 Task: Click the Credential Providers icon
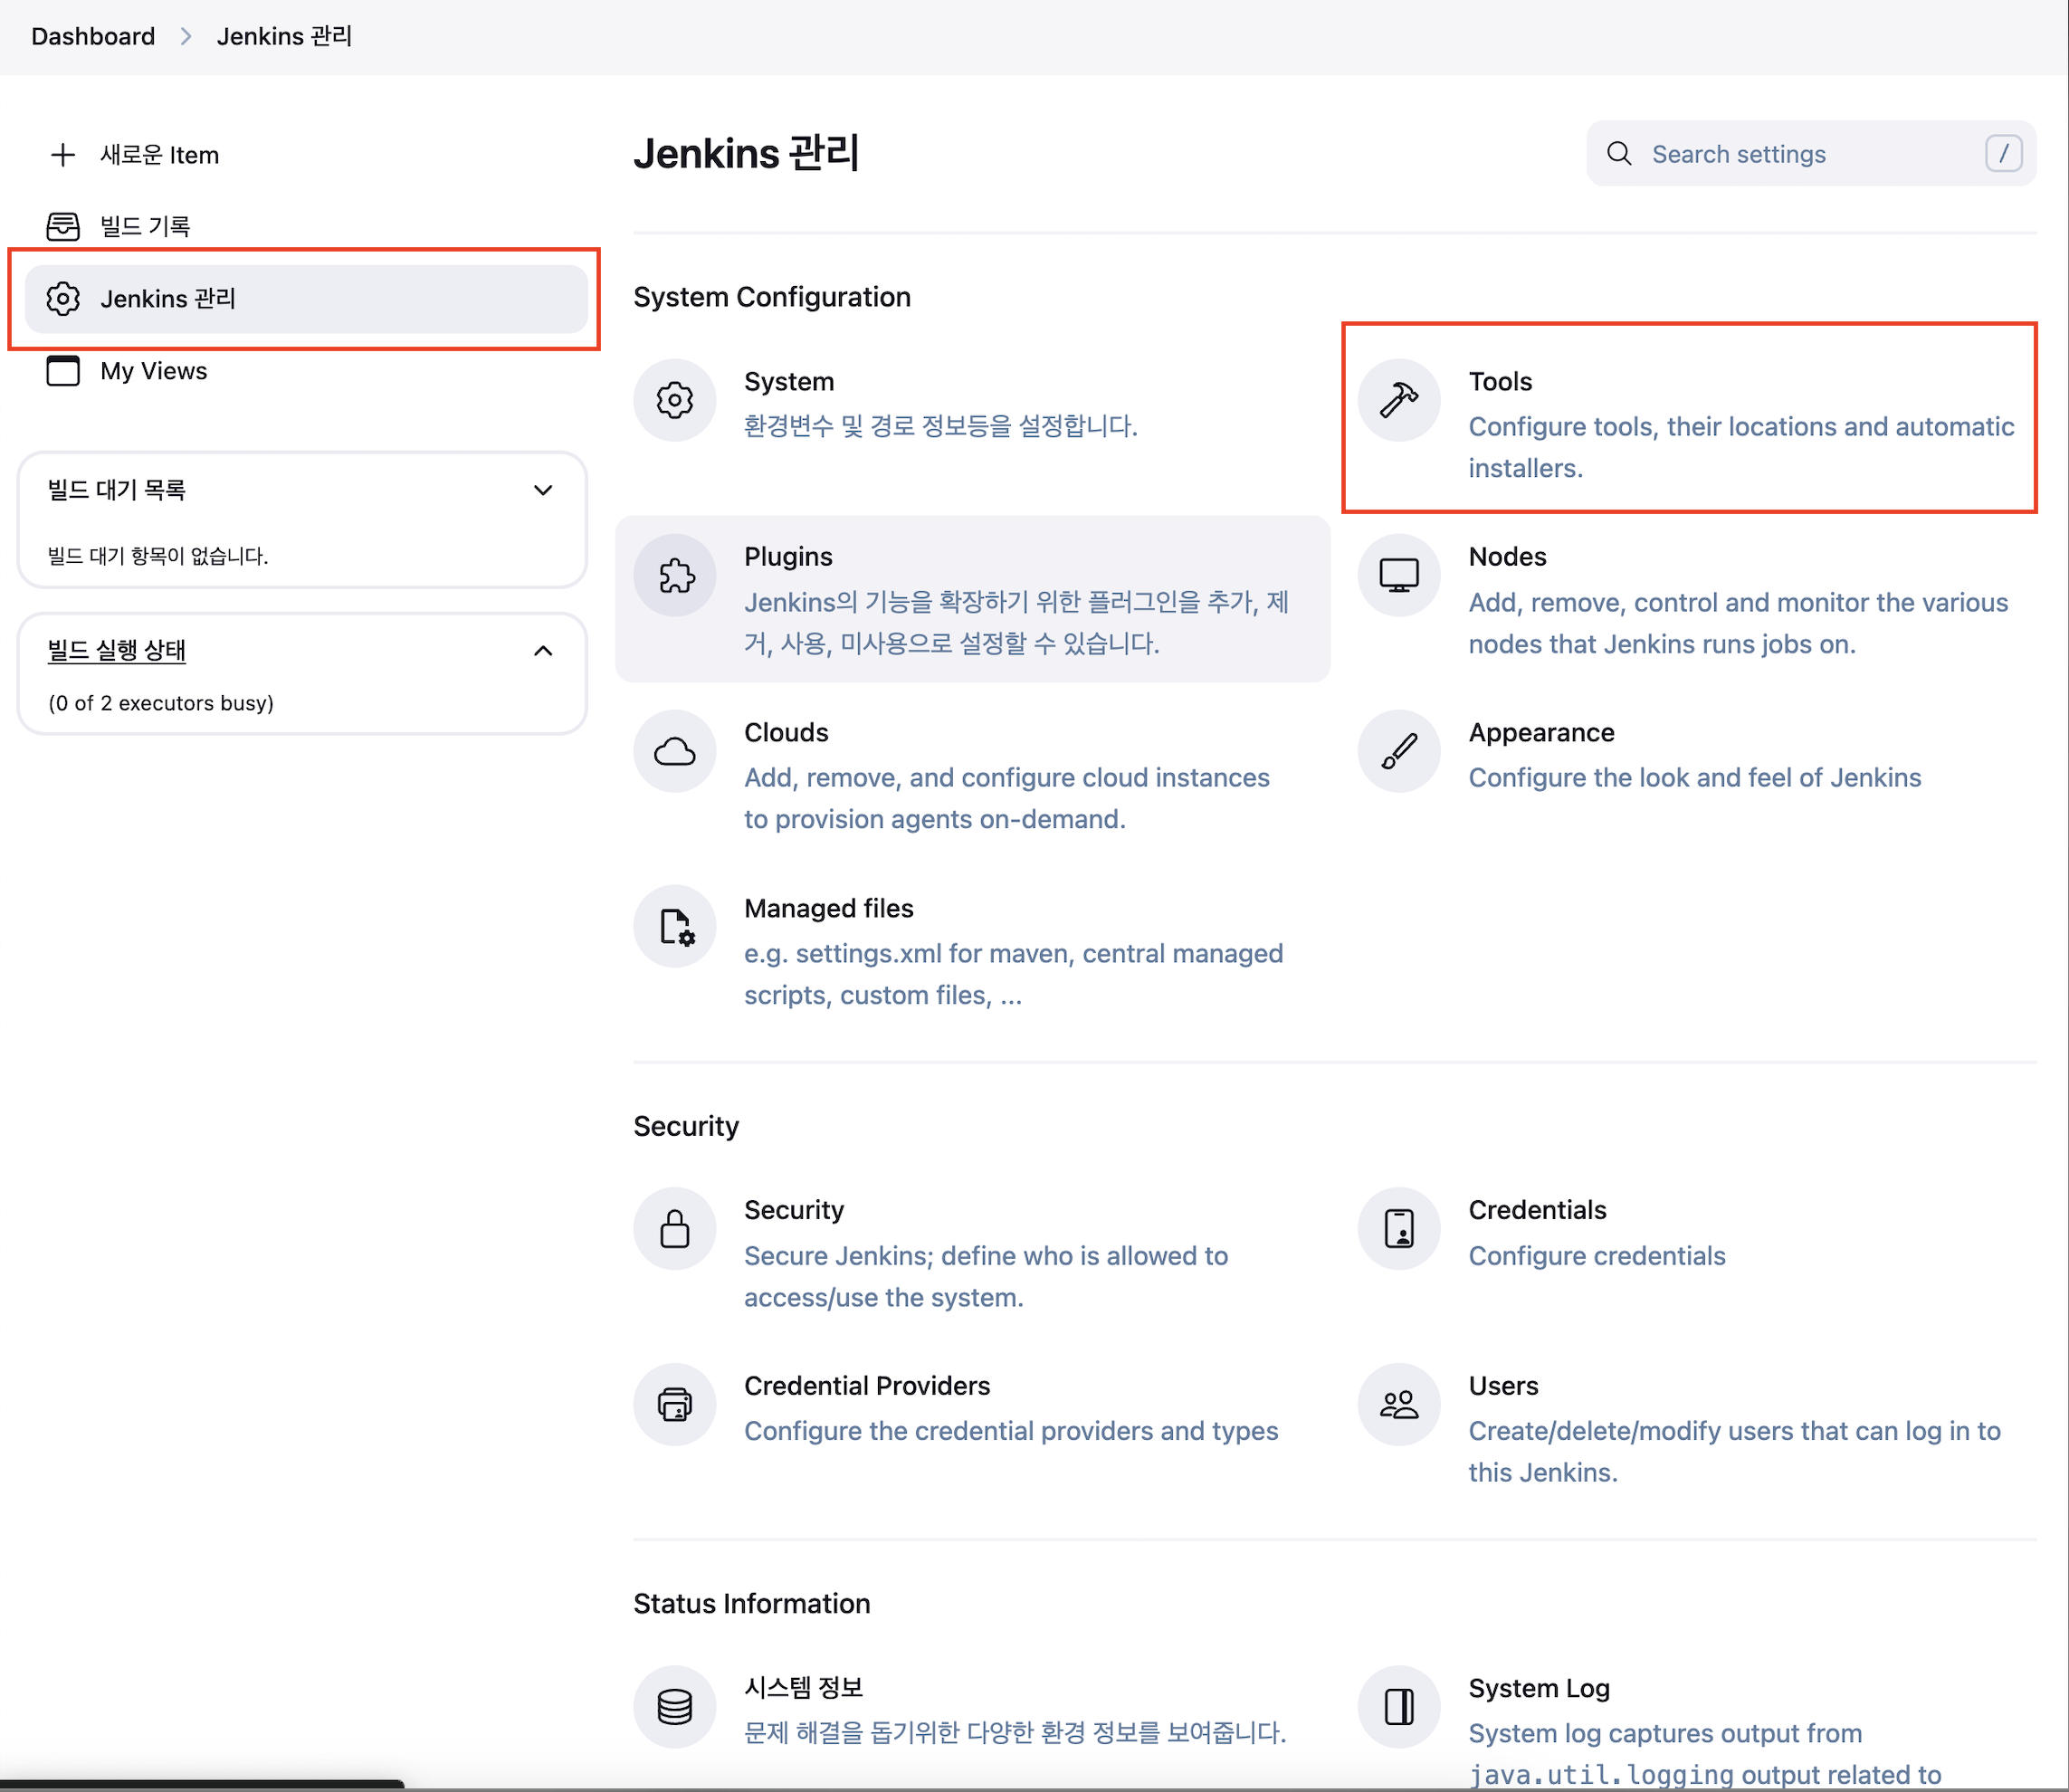pyautogui.click(x=675, y=1404)
